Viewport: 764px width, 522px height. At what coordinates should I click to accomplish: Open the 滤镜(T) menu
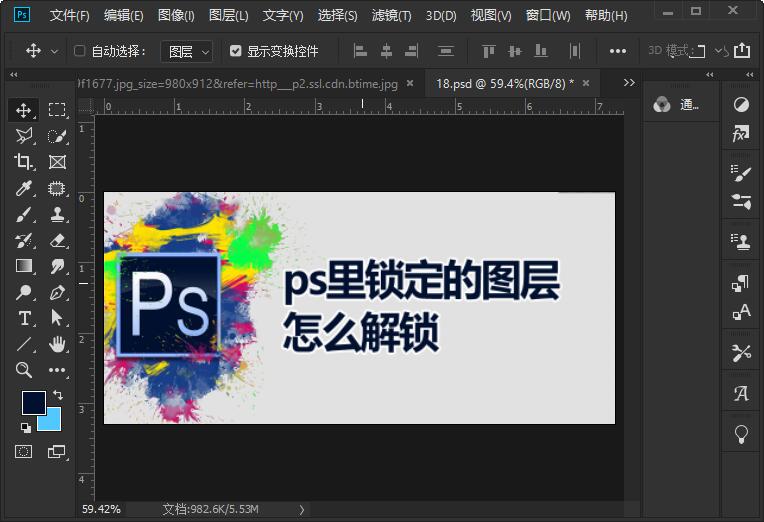pyautogui.click(x=392, y=16)
